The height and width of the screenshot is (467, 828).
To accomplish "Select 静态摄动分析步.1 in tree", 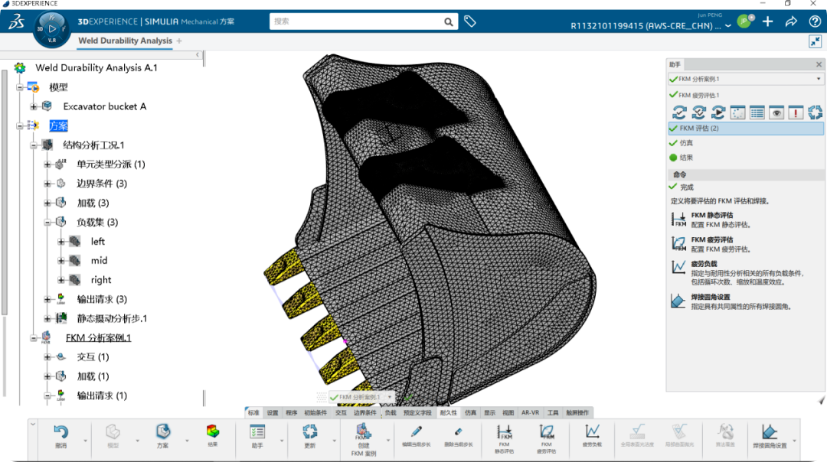I will pos(112,318).
